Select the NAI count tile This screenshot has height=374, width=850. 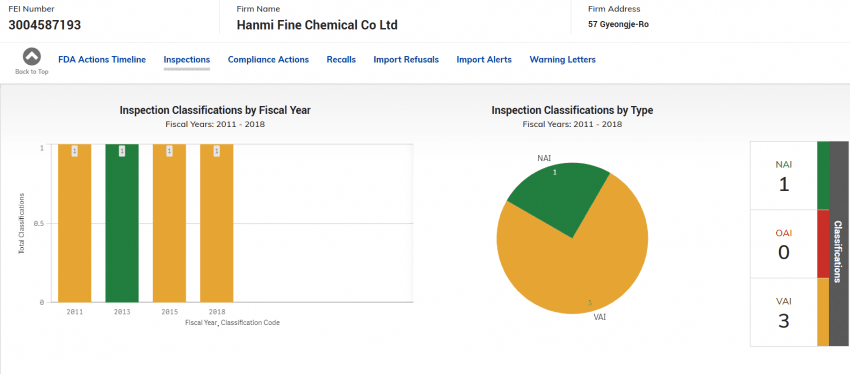tap(783, 176)
